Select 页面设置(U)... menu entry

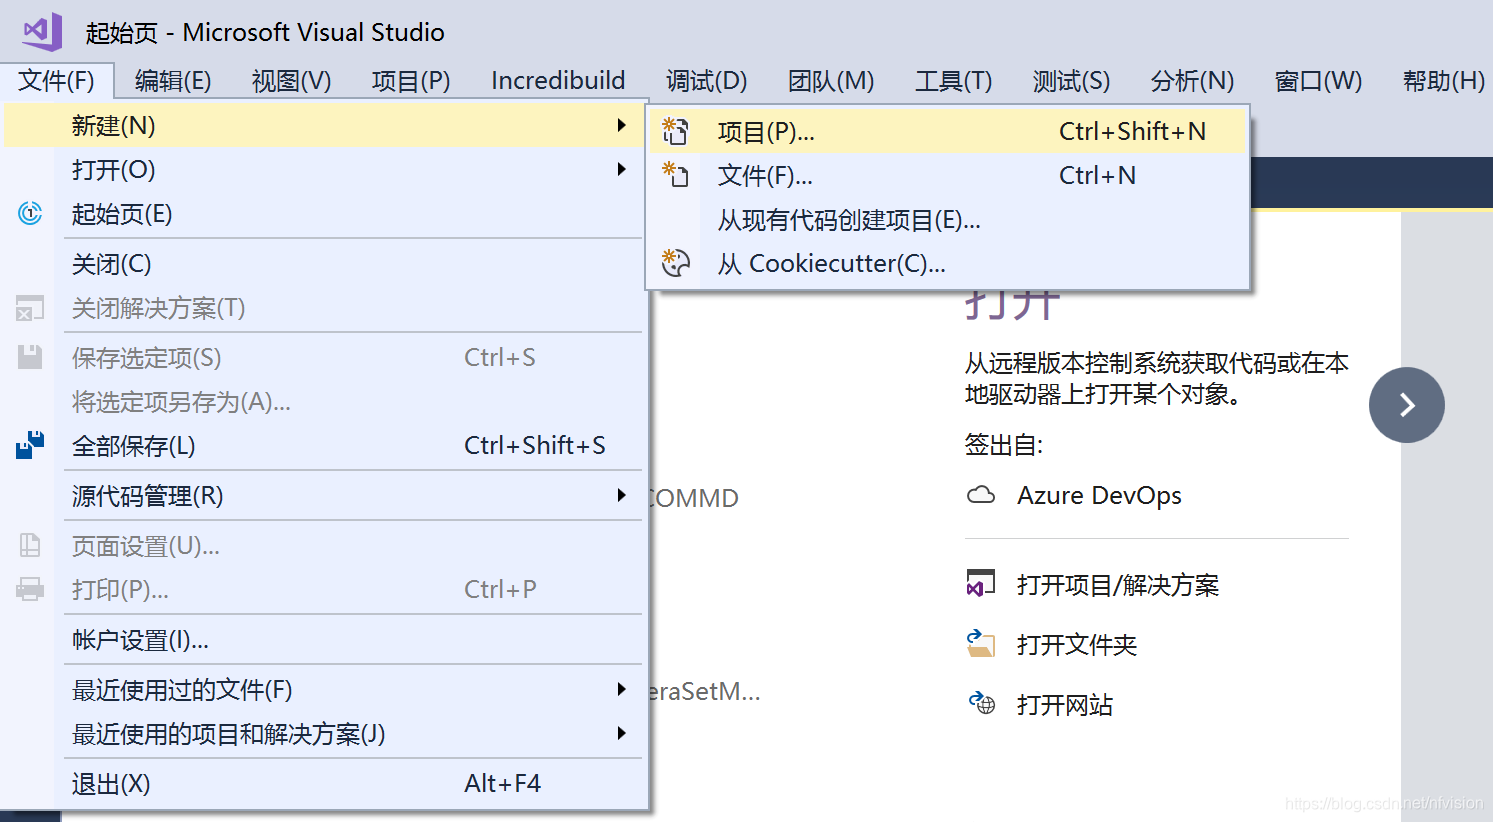point(324,545)
